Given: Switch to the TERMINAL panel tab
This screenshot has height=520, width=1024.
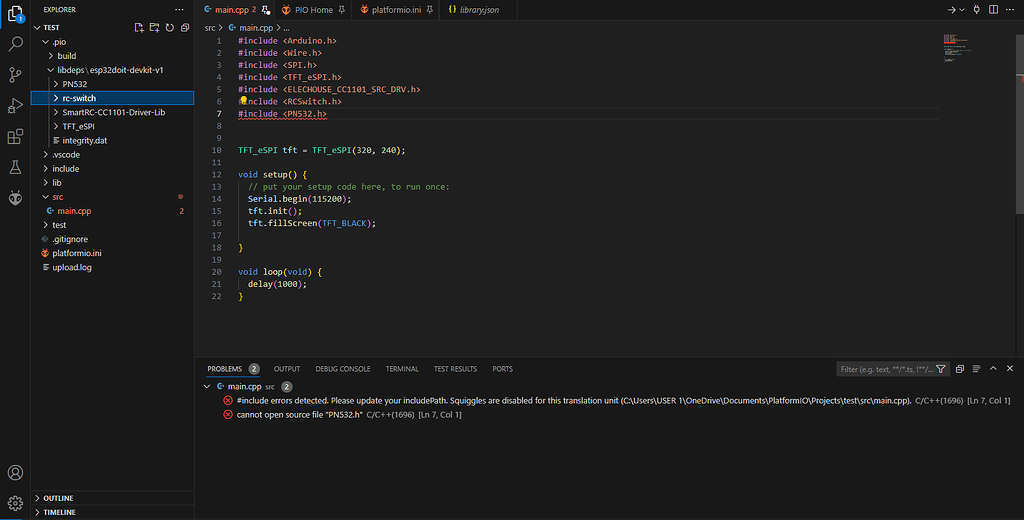Looking at the screenshot, I should click(x=402, y=369).
